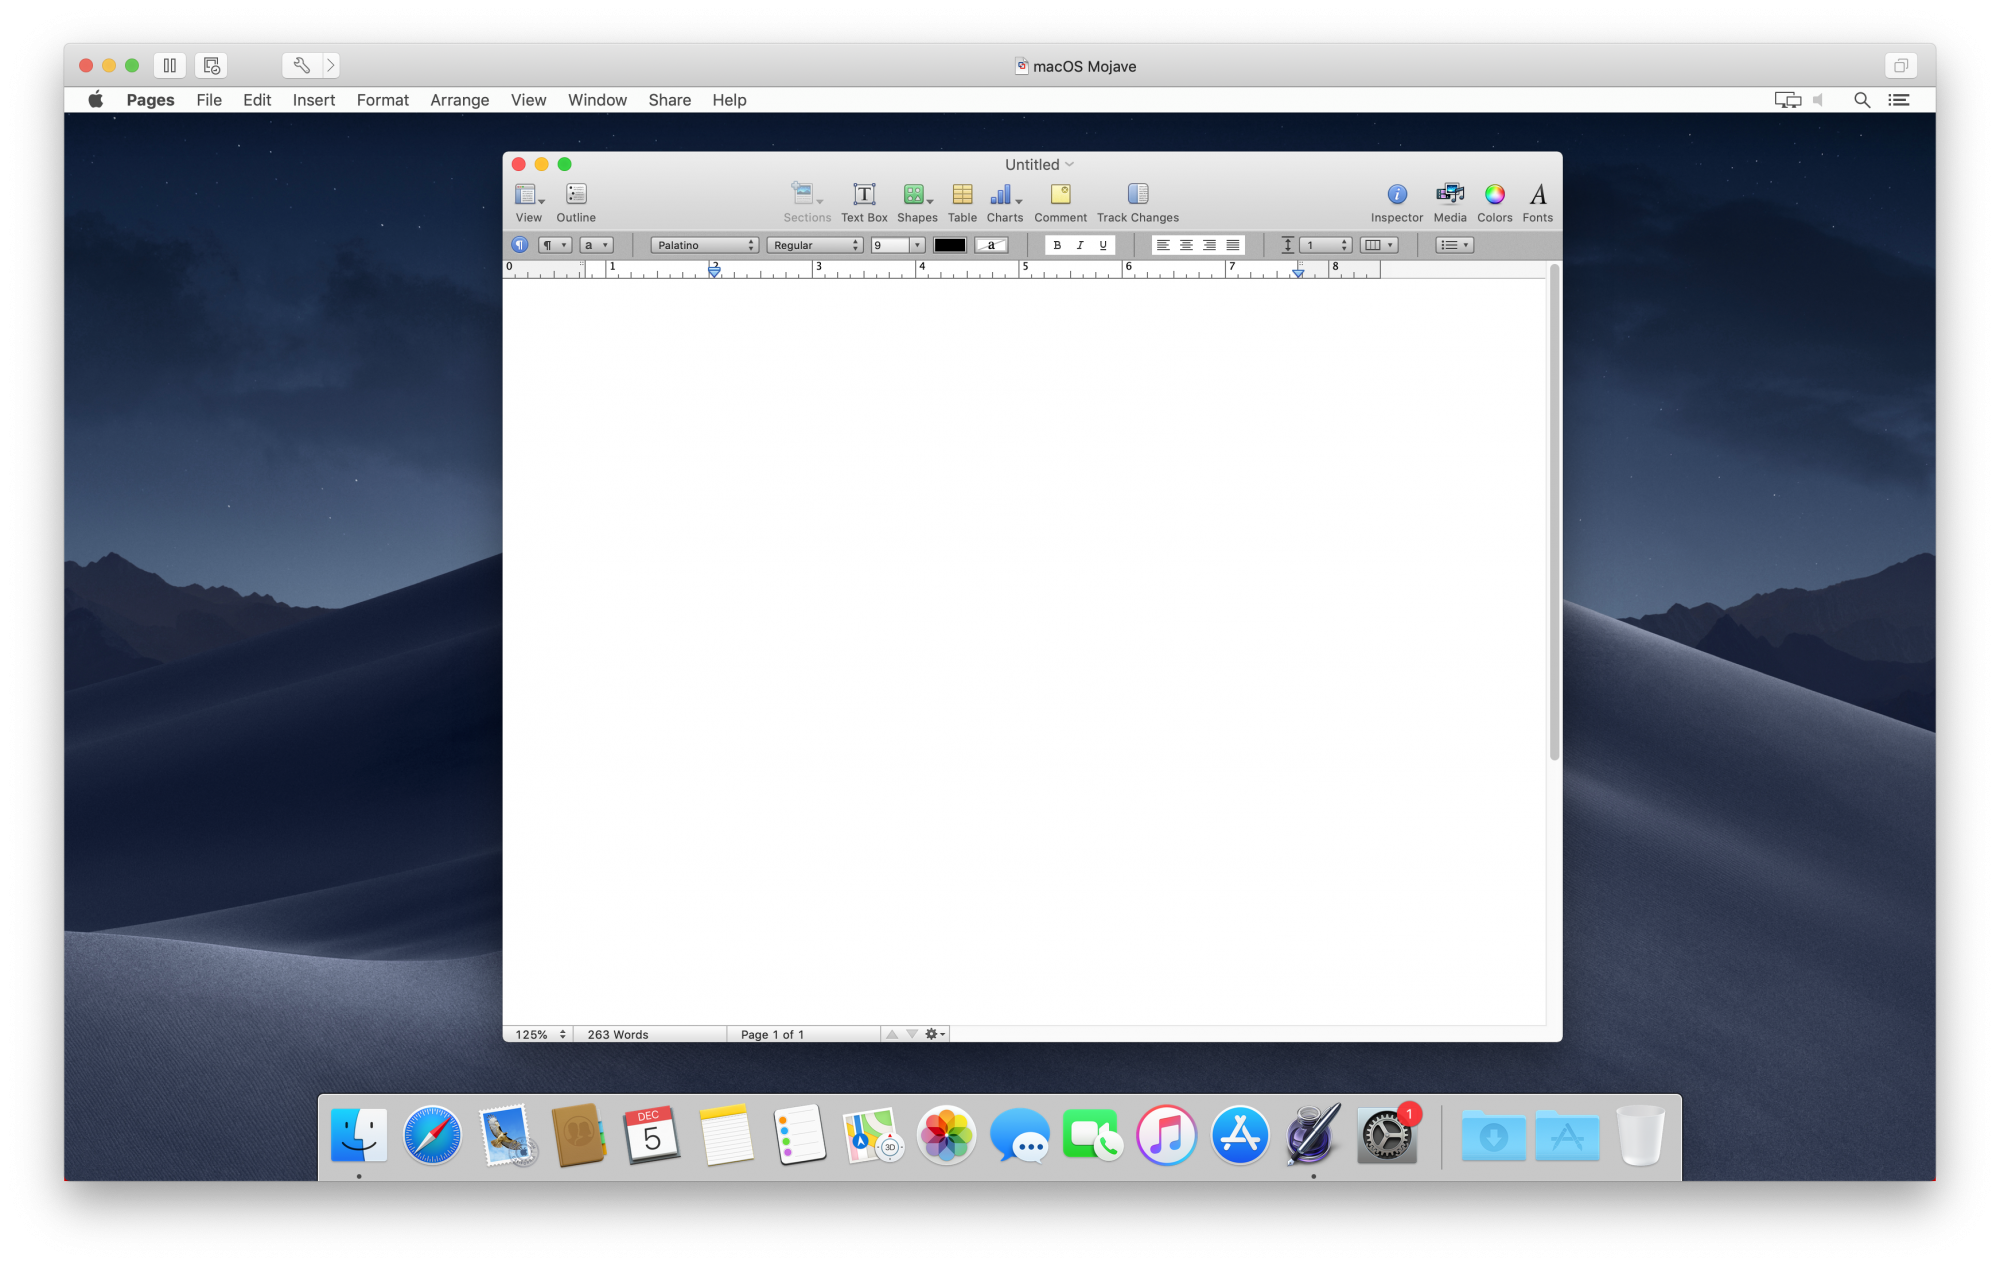Click the Page 1 of 1 indicator
This screenshot has height=1266, width=2000.
[772, 1034]
